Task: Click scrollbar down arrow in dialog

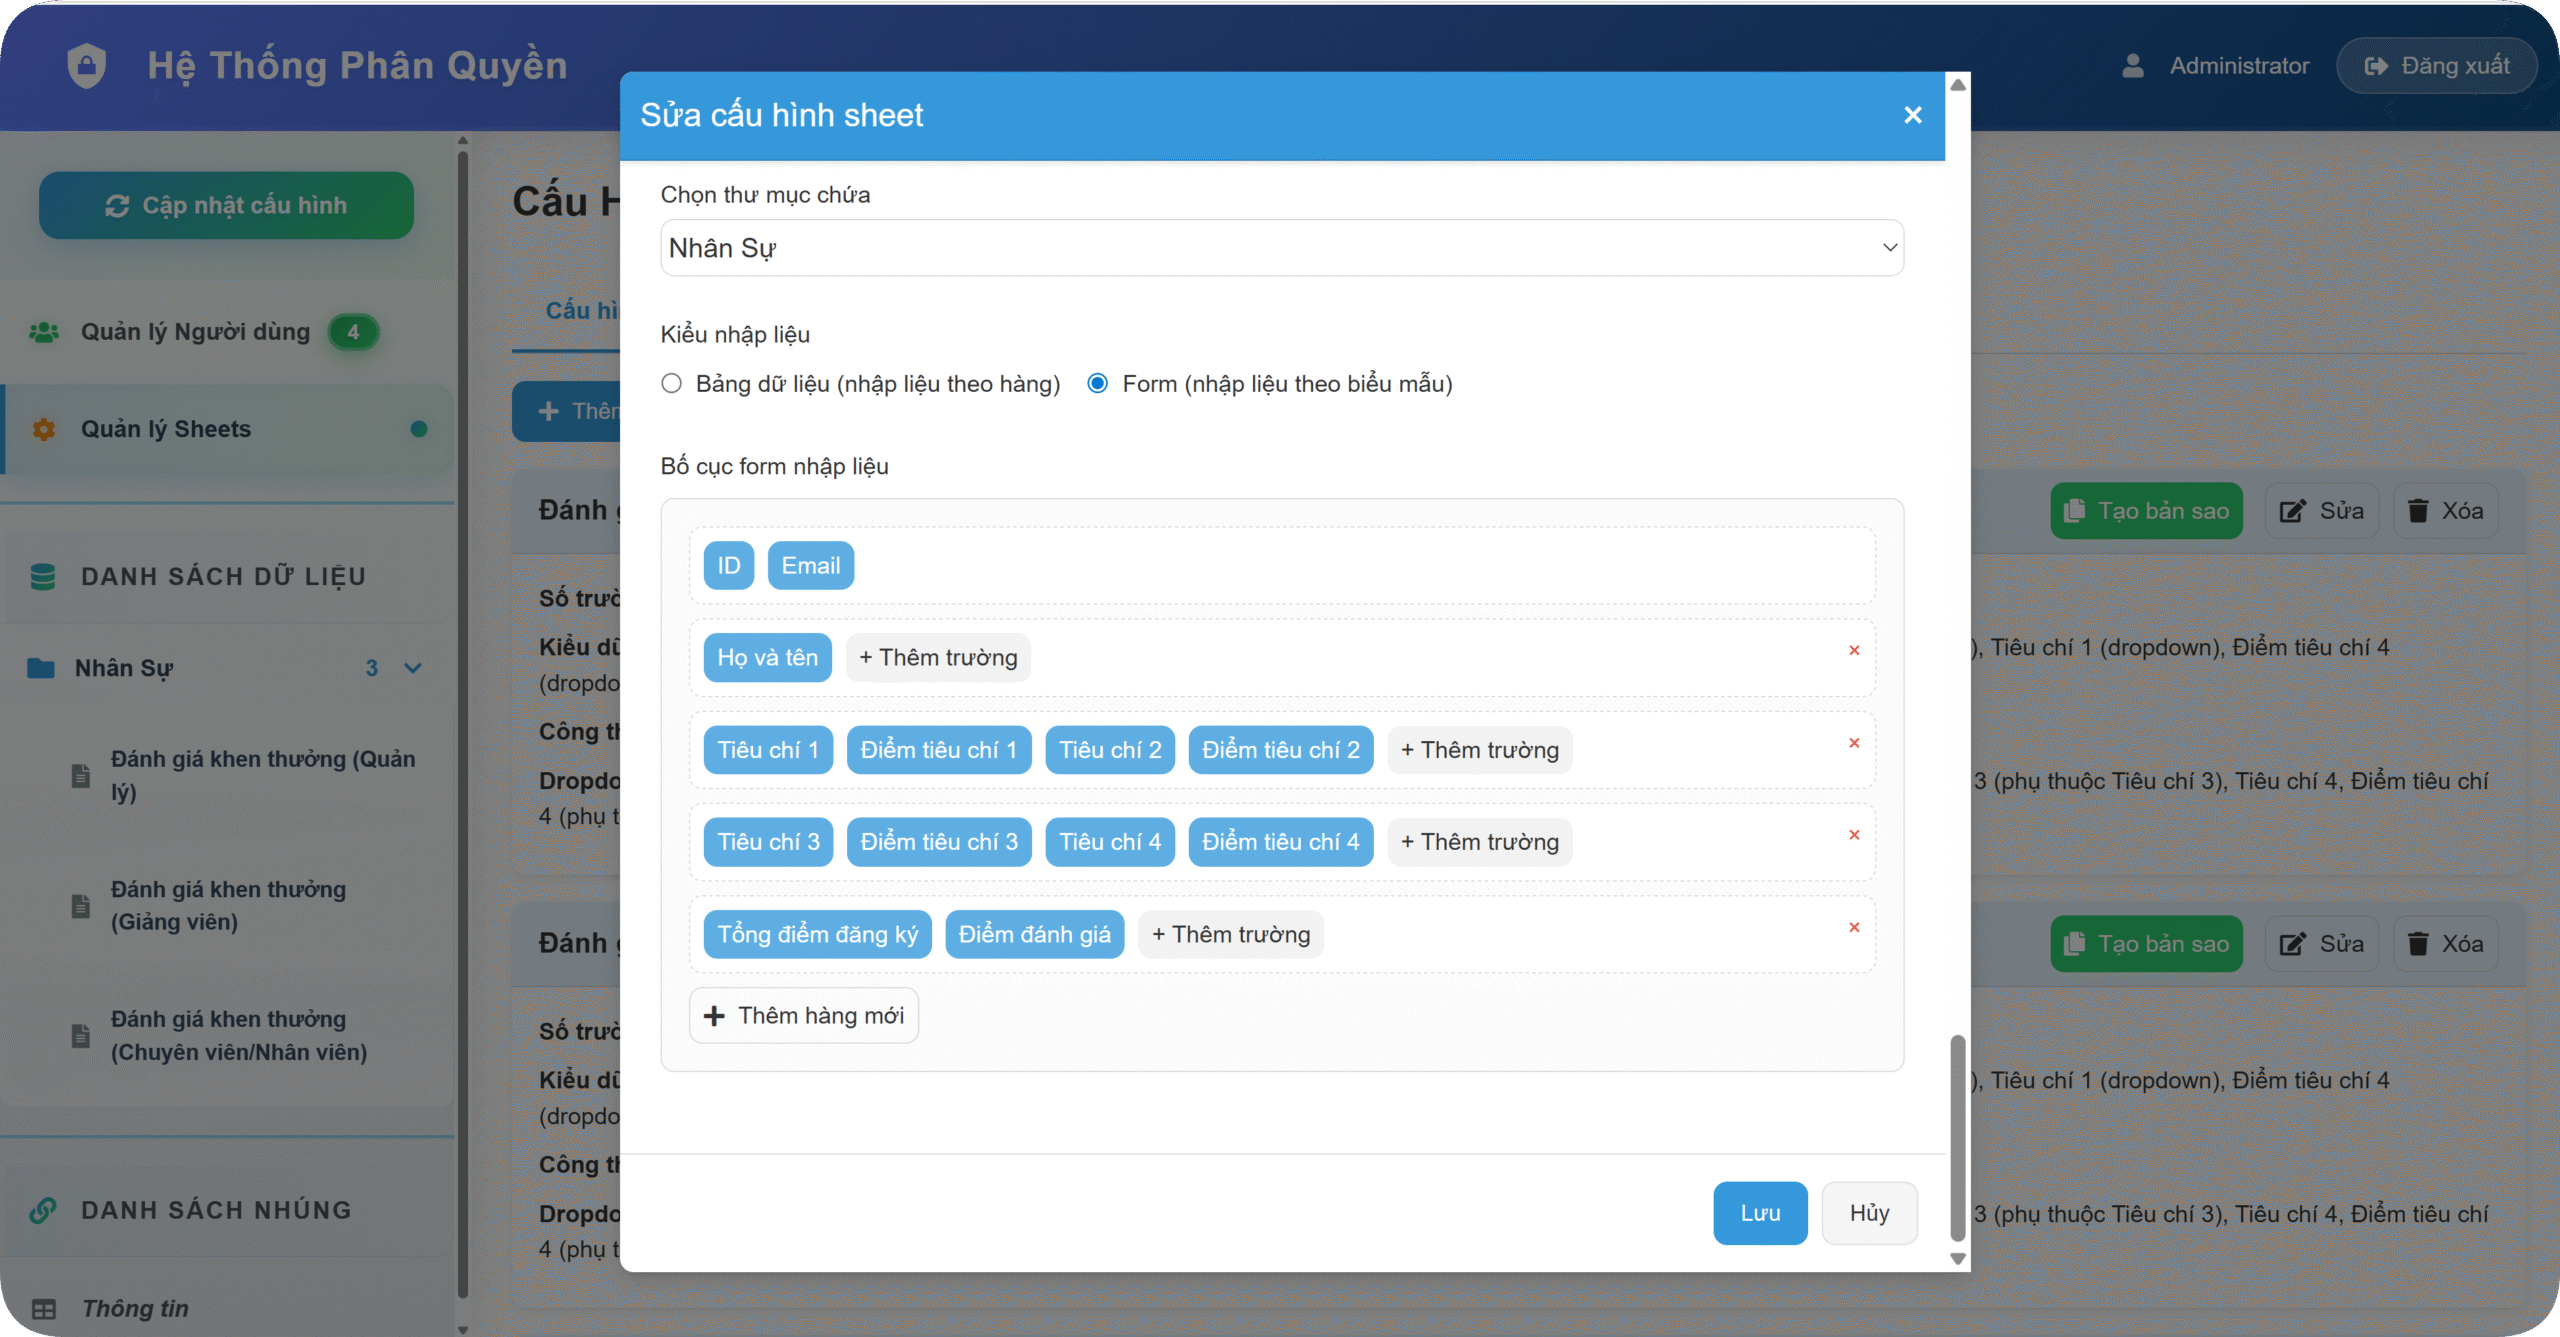Action: coord(1958,1259)
